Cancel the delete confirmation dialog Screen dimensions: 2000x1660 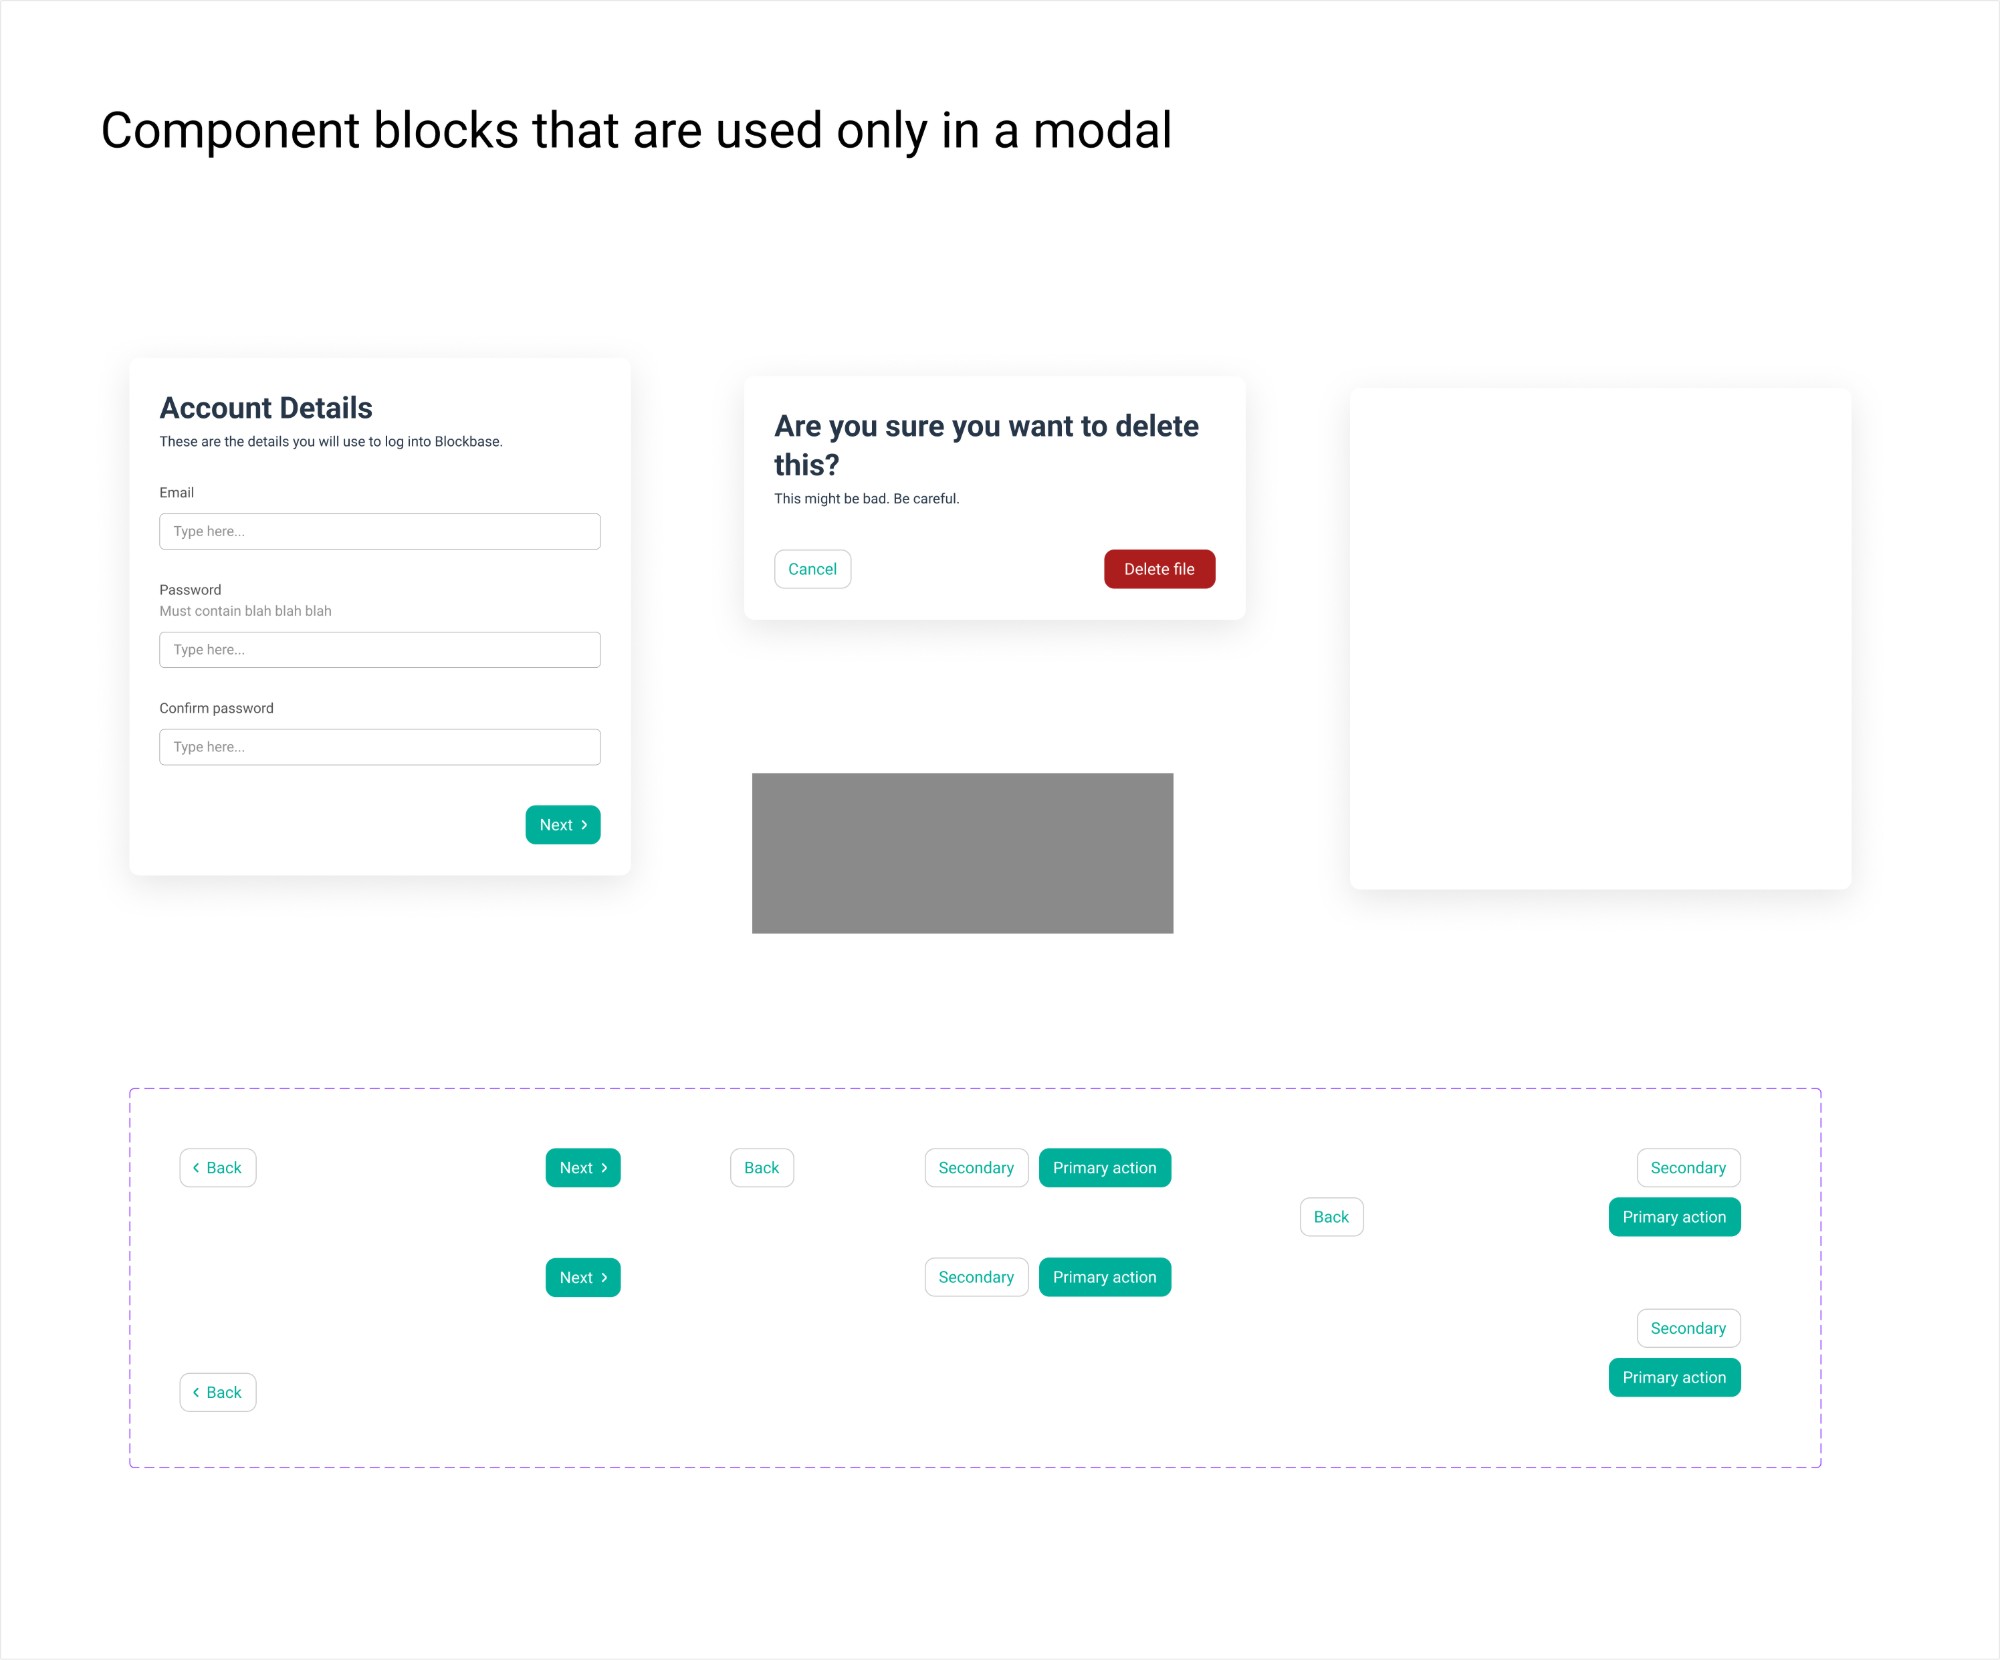(812, 569)
